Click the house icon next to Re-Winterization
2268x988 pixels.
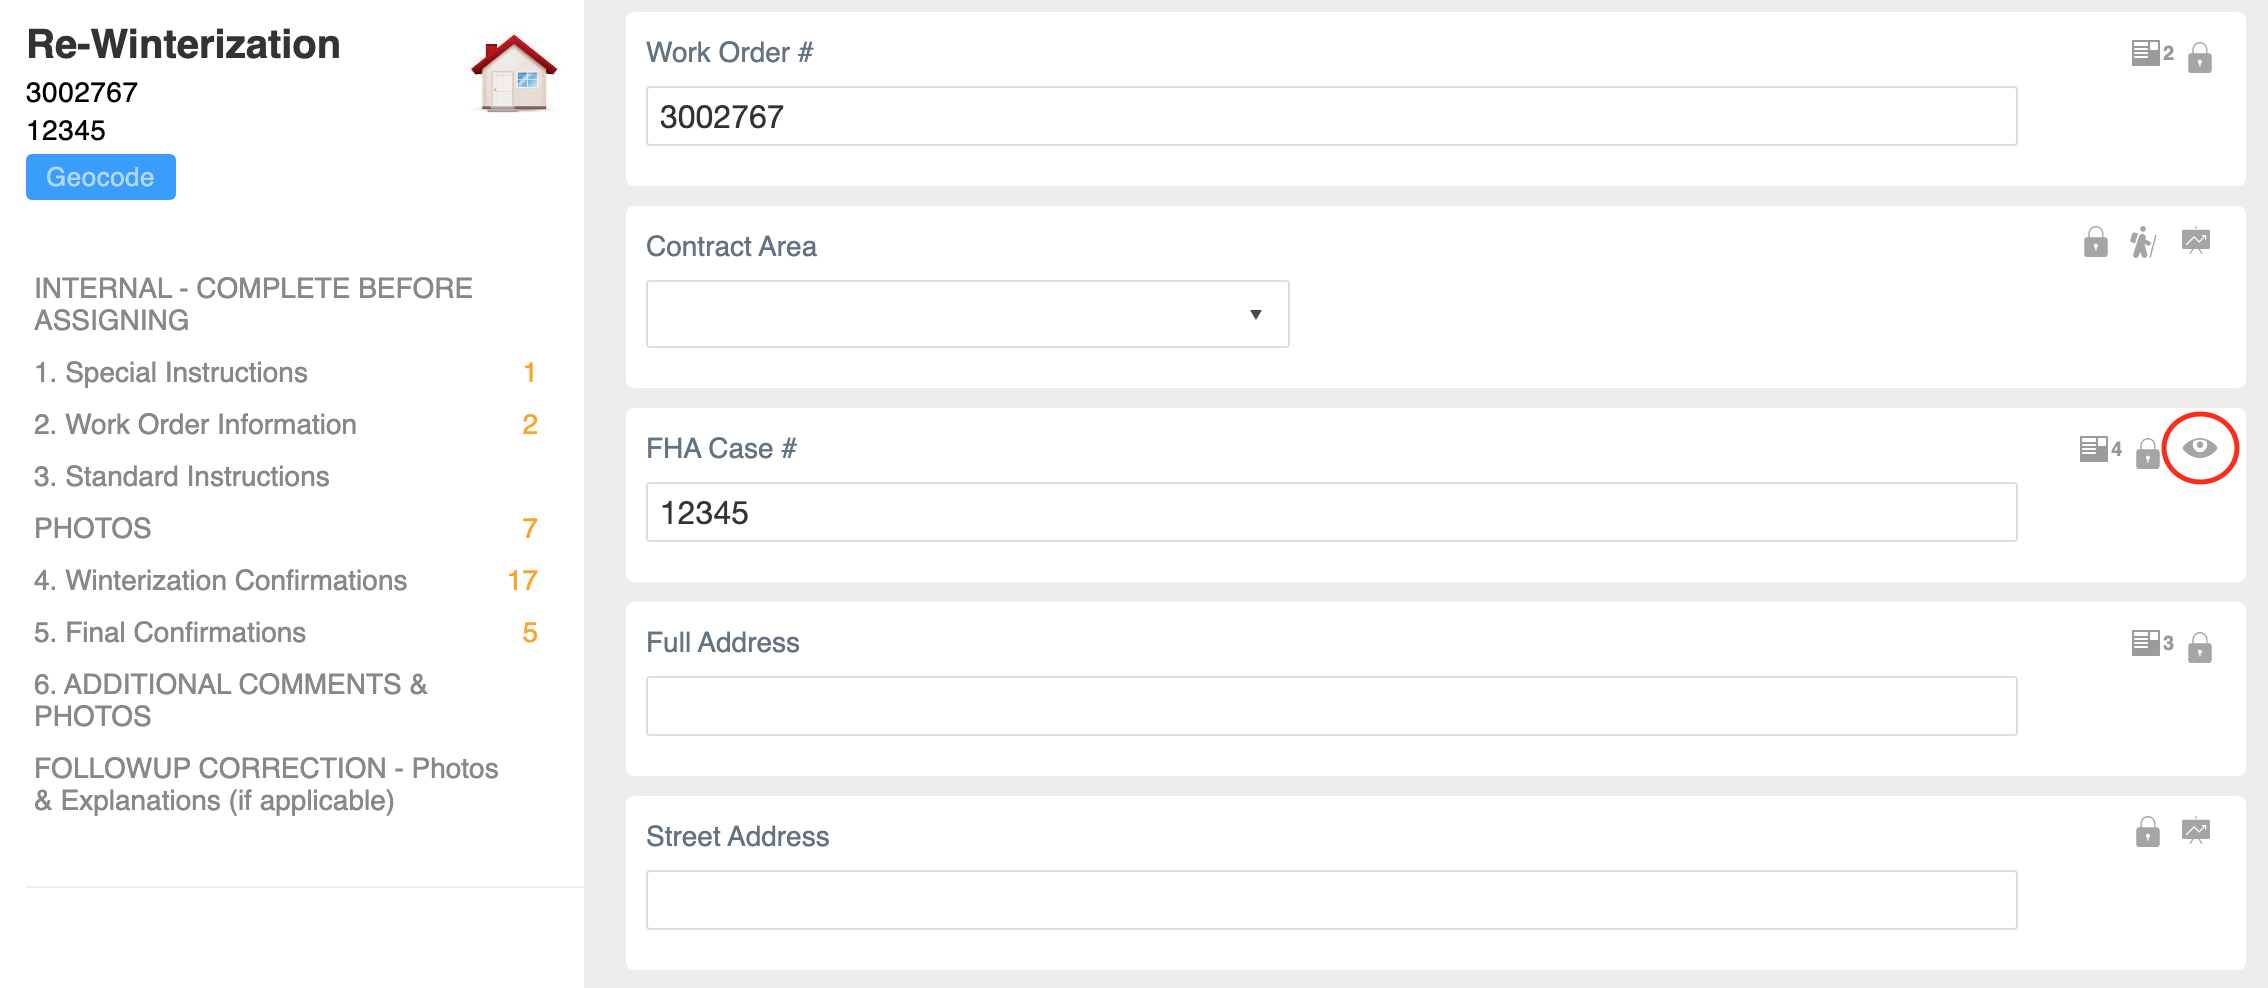click(513, 73)
